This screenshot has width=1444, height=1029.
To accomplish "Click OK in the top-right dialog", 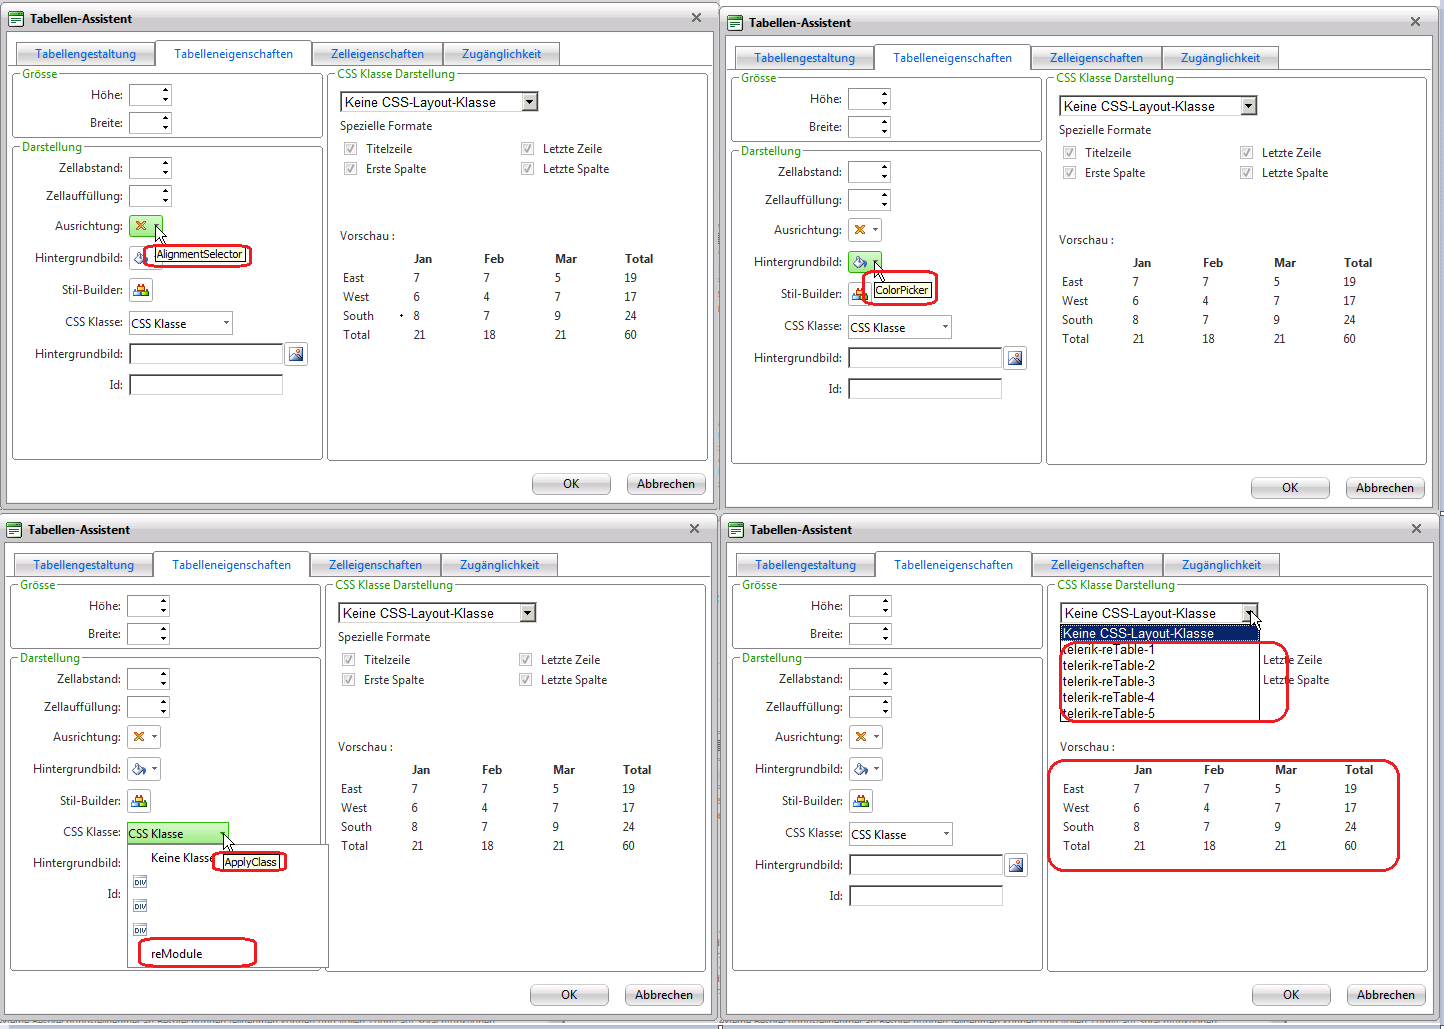I will [1290, 488].
